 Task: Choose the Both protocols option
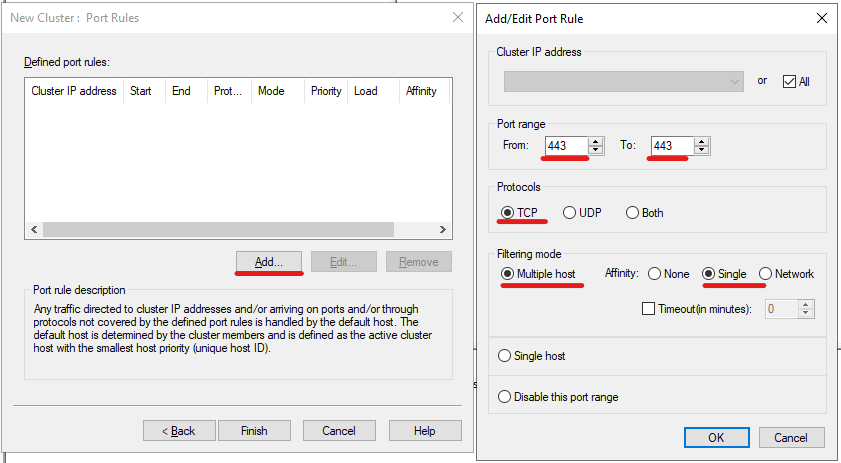point(632,213)
